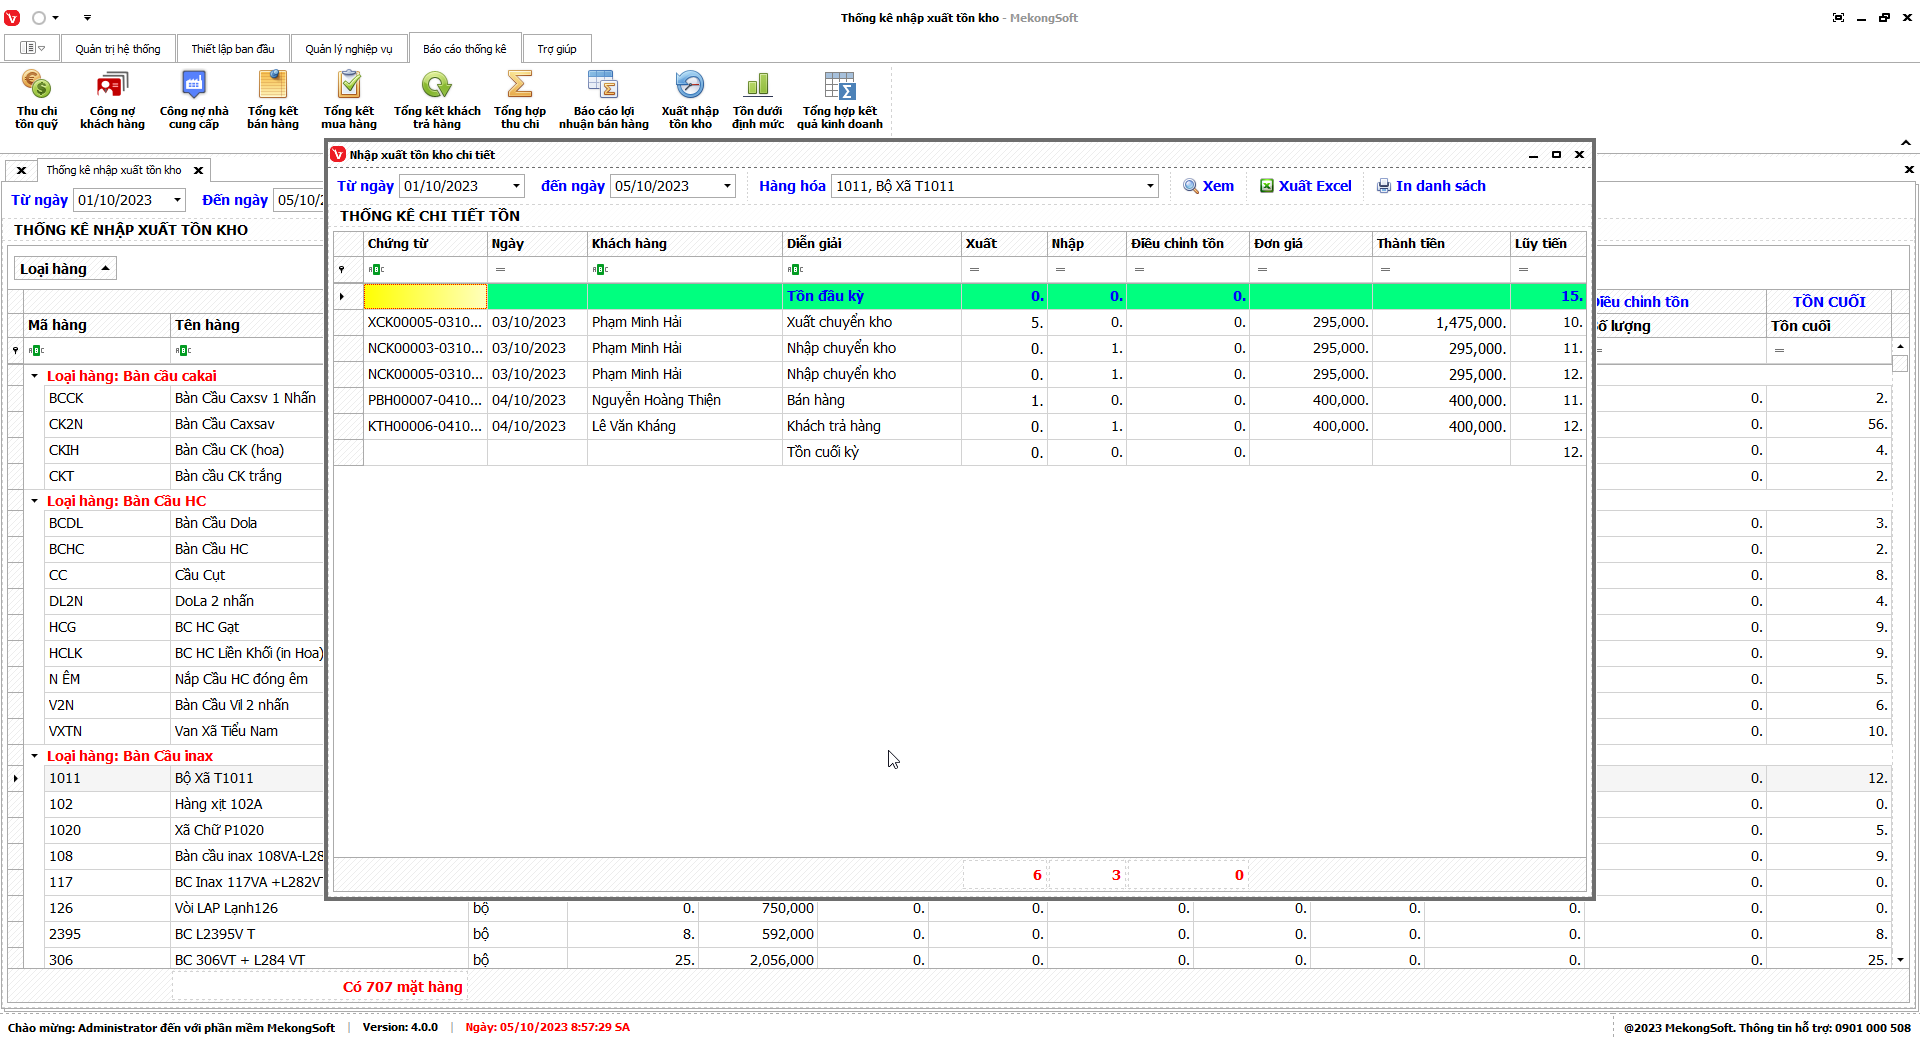Viewport: 1920px width, 1039px height.
Task: Open the dialog's Từ ngày date dropdown
Action: 516,186
